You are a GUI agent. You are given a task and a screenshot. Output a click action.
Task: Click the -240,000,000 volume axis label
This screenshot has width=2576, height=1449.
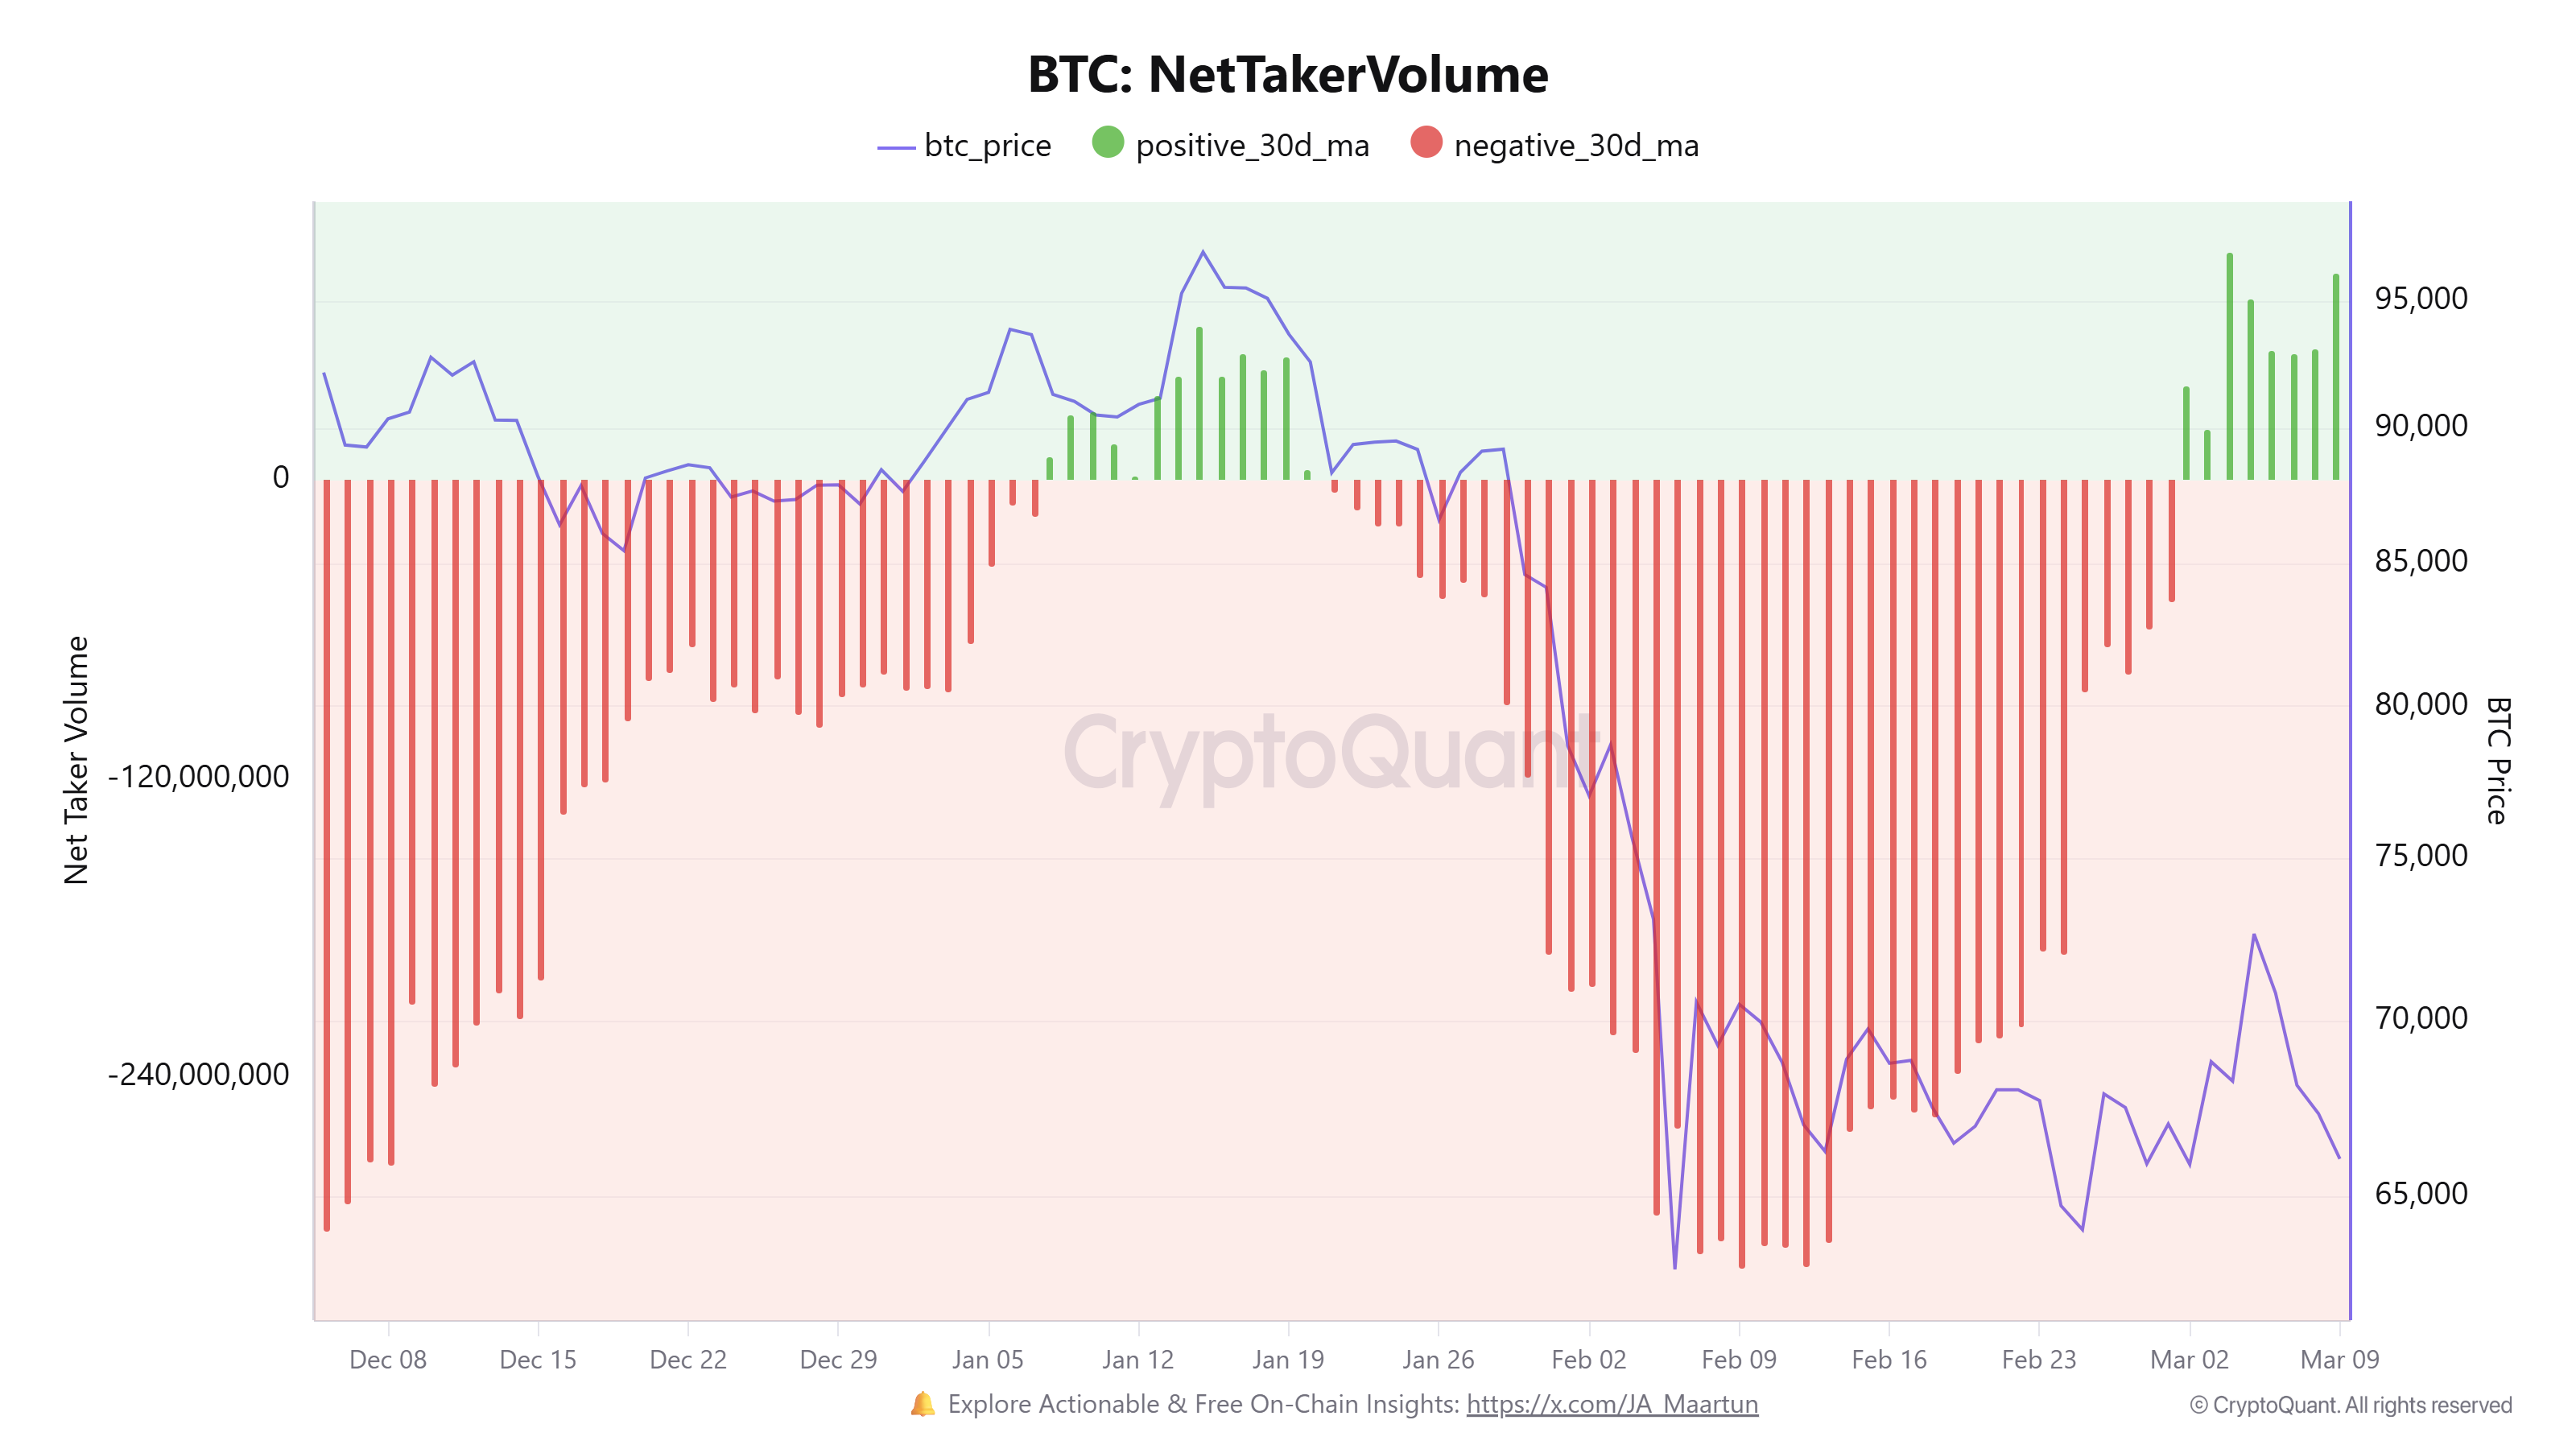click(x=198, y=1074)
